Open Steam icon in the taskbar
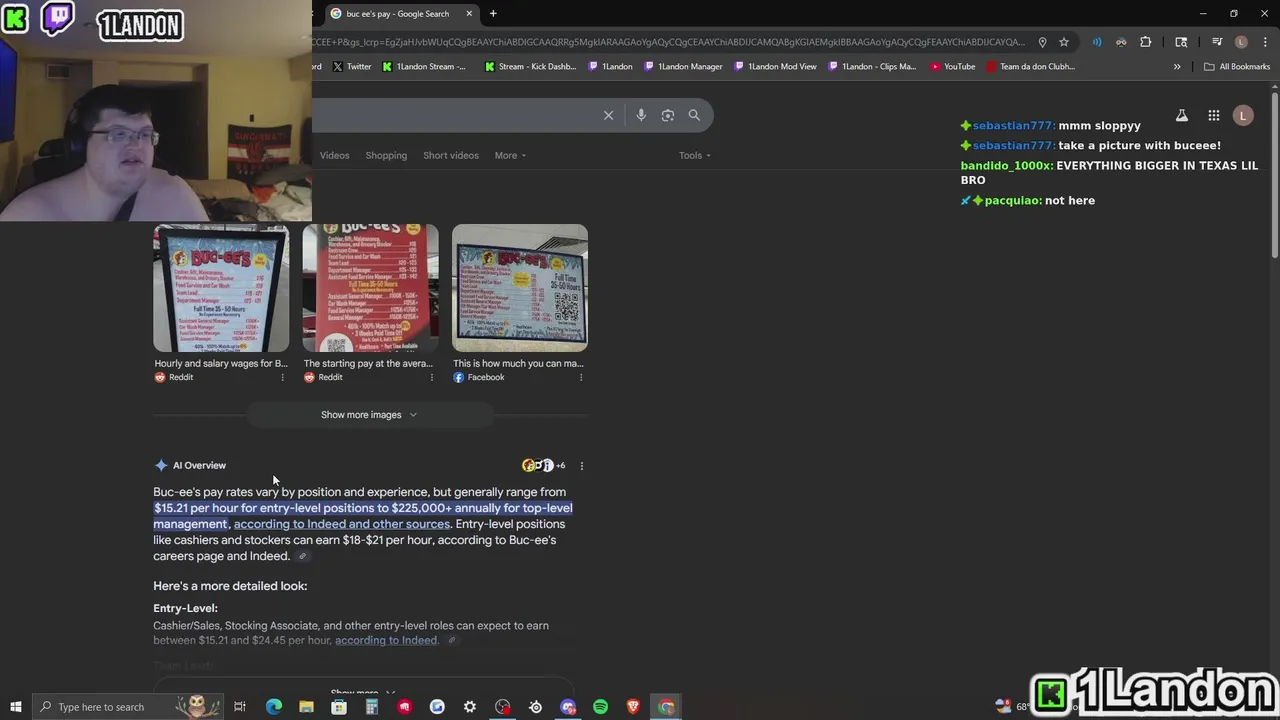The height and width of the screenshot is (720, 1280). (x=535, y=707)
